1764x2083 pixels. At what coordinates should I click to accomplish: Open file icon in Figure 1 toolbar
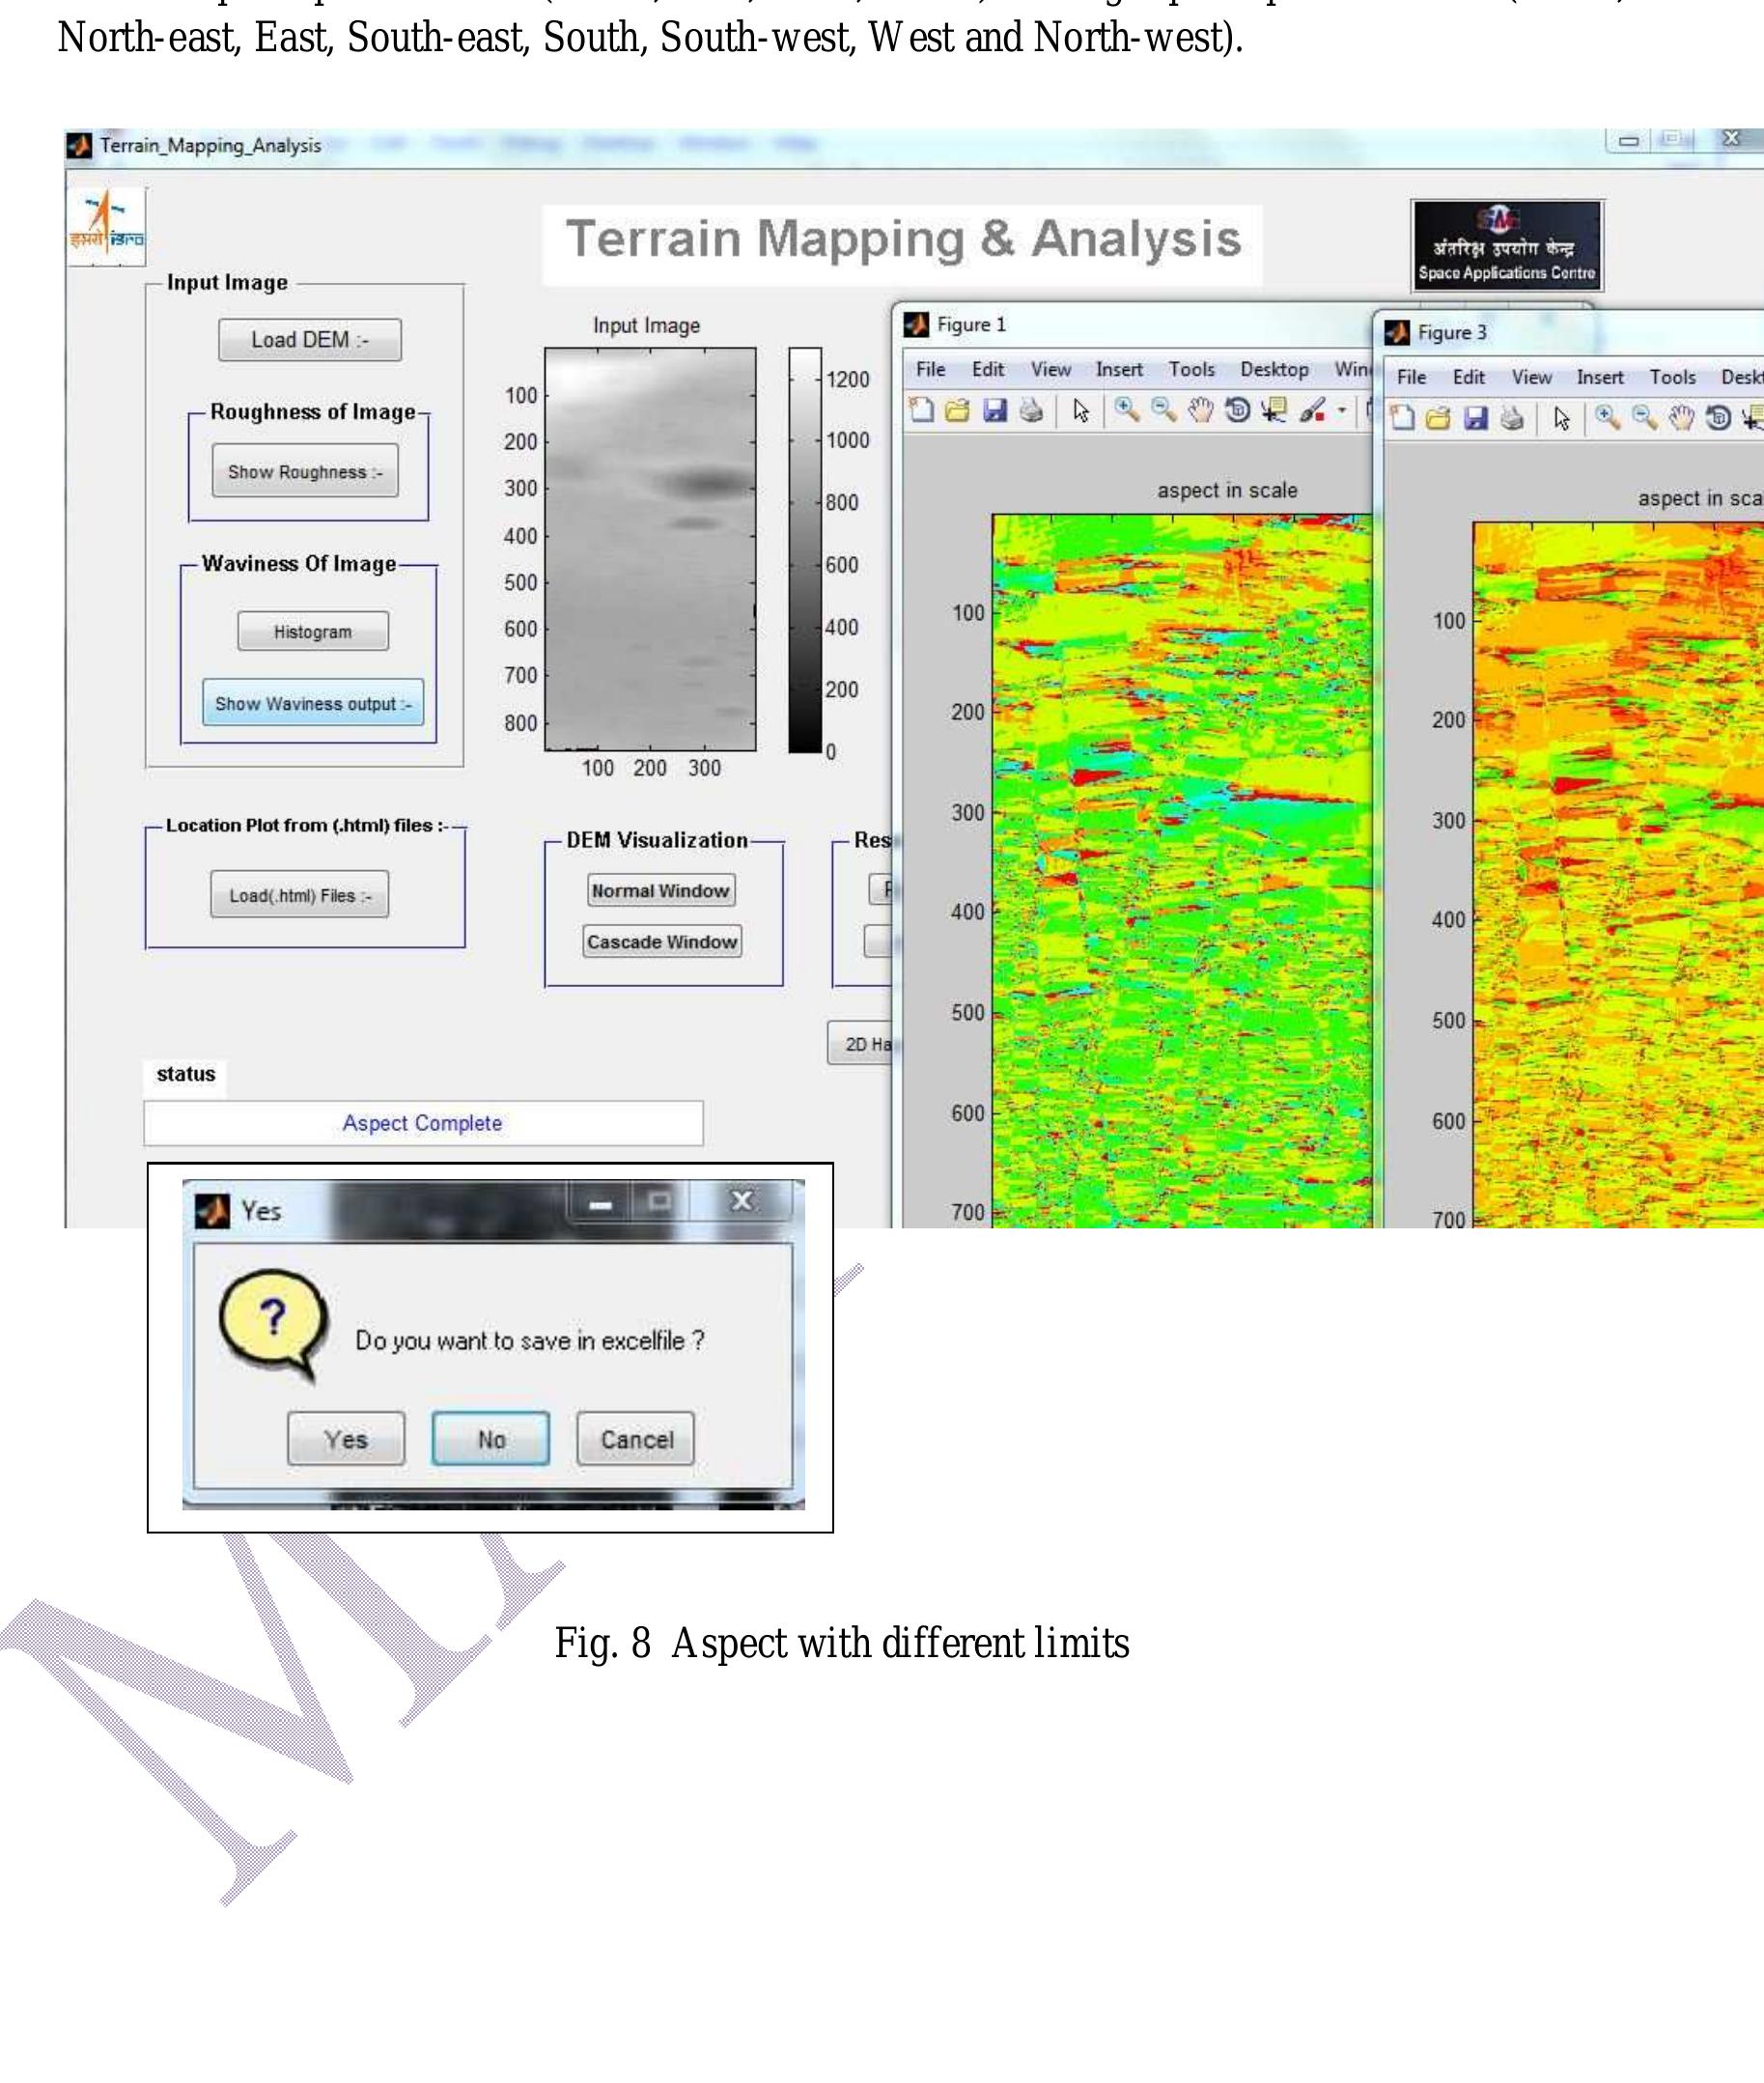point(957,410)
